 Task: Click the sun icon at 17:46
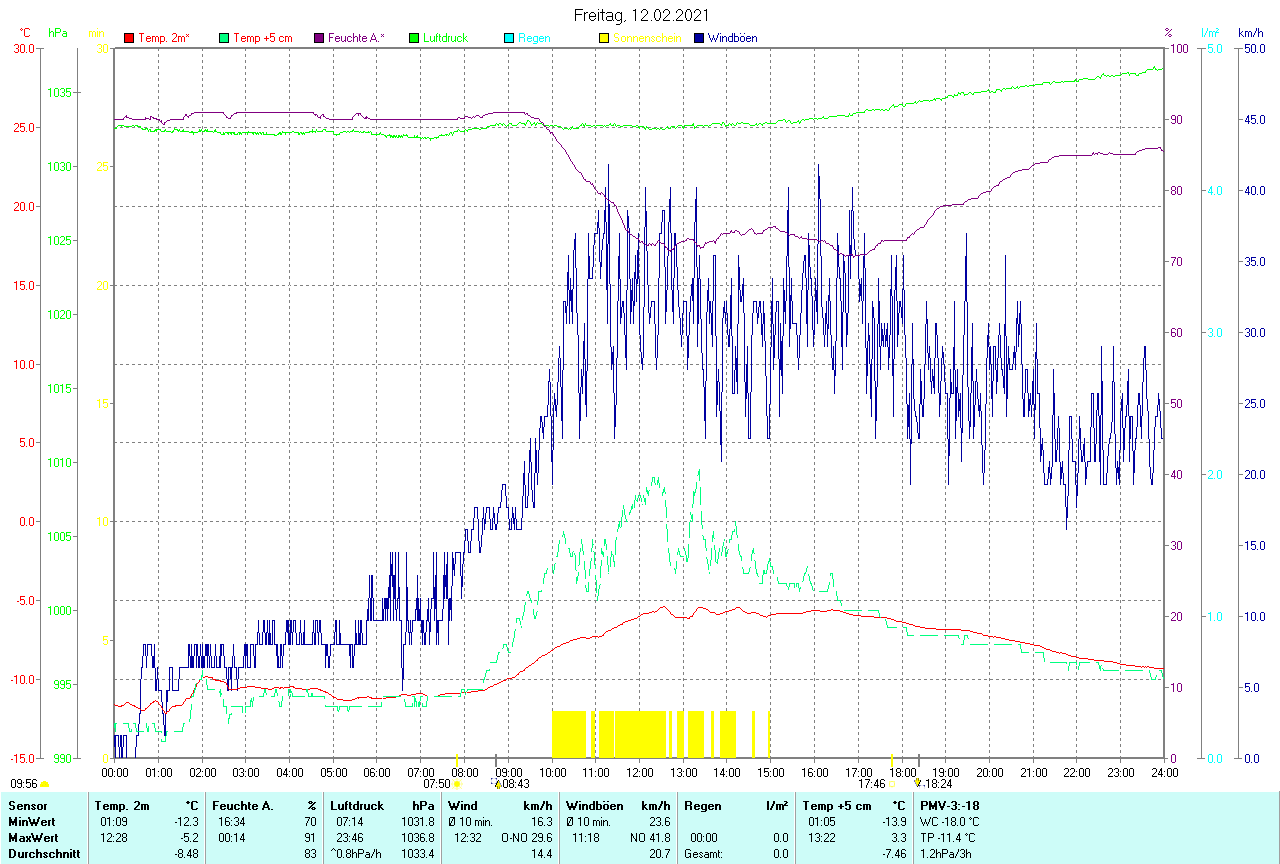(893, 784)
